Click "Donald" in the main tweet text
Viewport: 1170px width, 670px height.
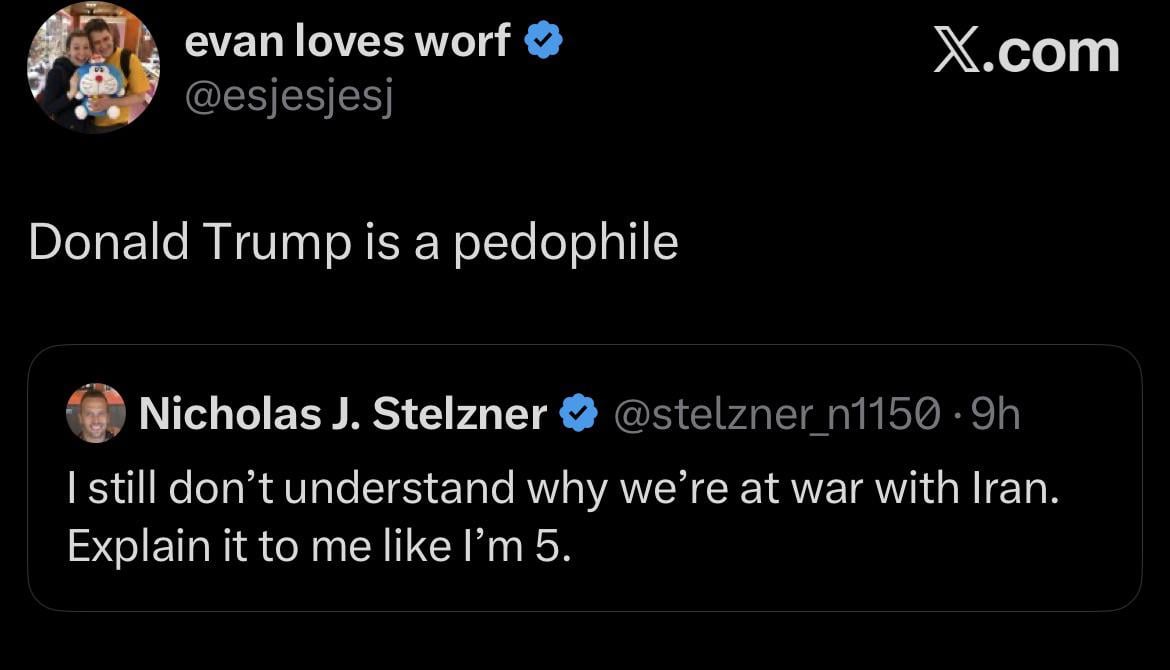click(108, 243)
